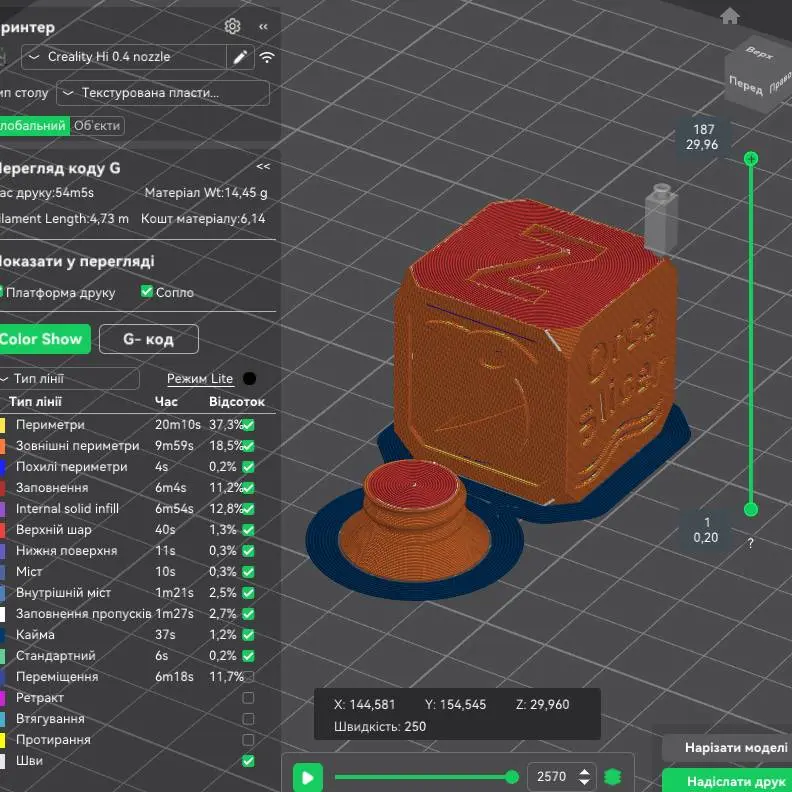The width and height of the screenshot is (792, 792).
Task: Click the Відсоток column header
Action: 237,402
